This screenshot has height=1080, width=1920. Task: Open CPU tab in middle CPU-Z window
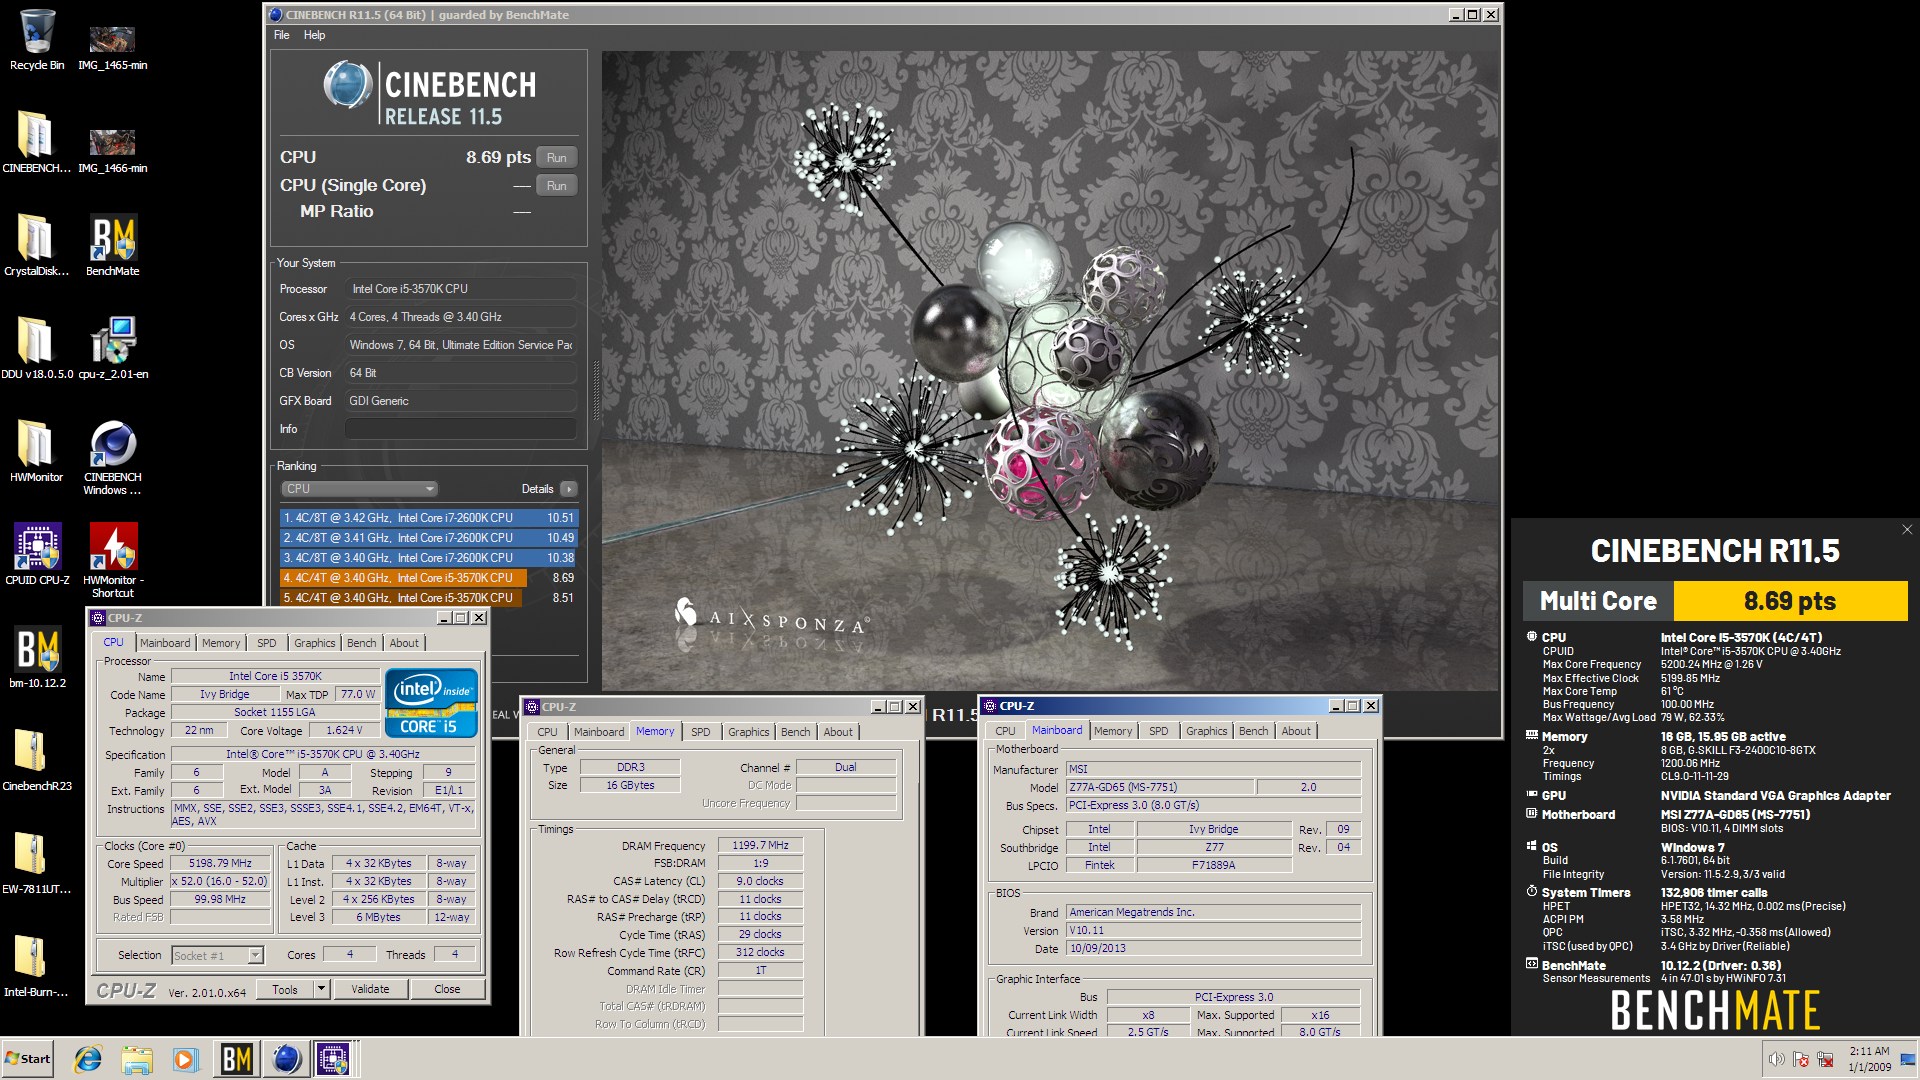(548, 732)
